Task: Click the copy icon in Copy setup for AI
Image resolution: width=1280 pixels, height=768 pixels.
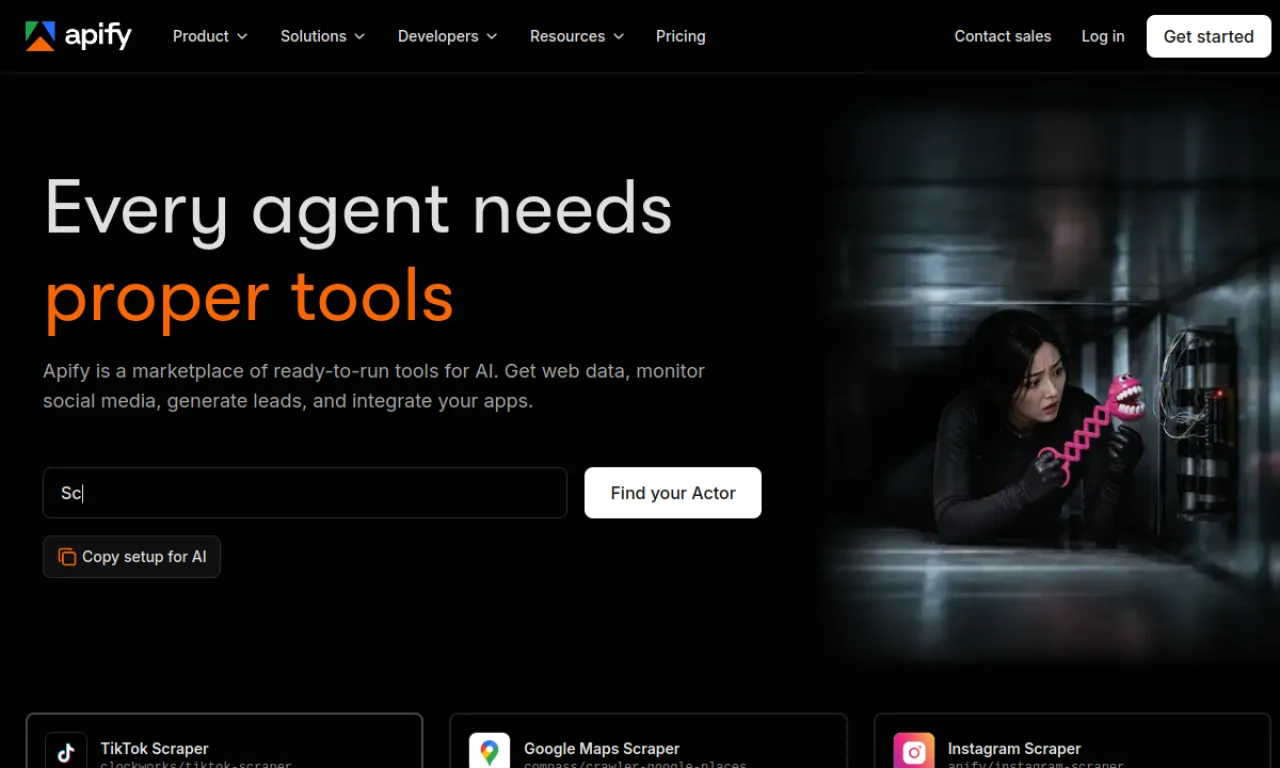Action: click(x=67, y=557)
